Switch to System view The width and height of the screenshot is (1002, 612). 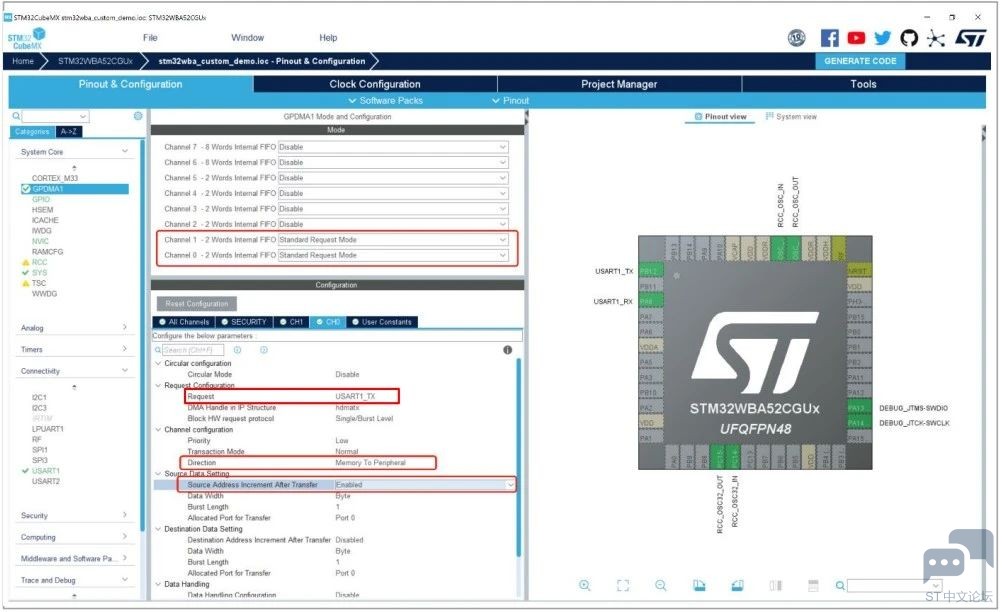point(791,116)
